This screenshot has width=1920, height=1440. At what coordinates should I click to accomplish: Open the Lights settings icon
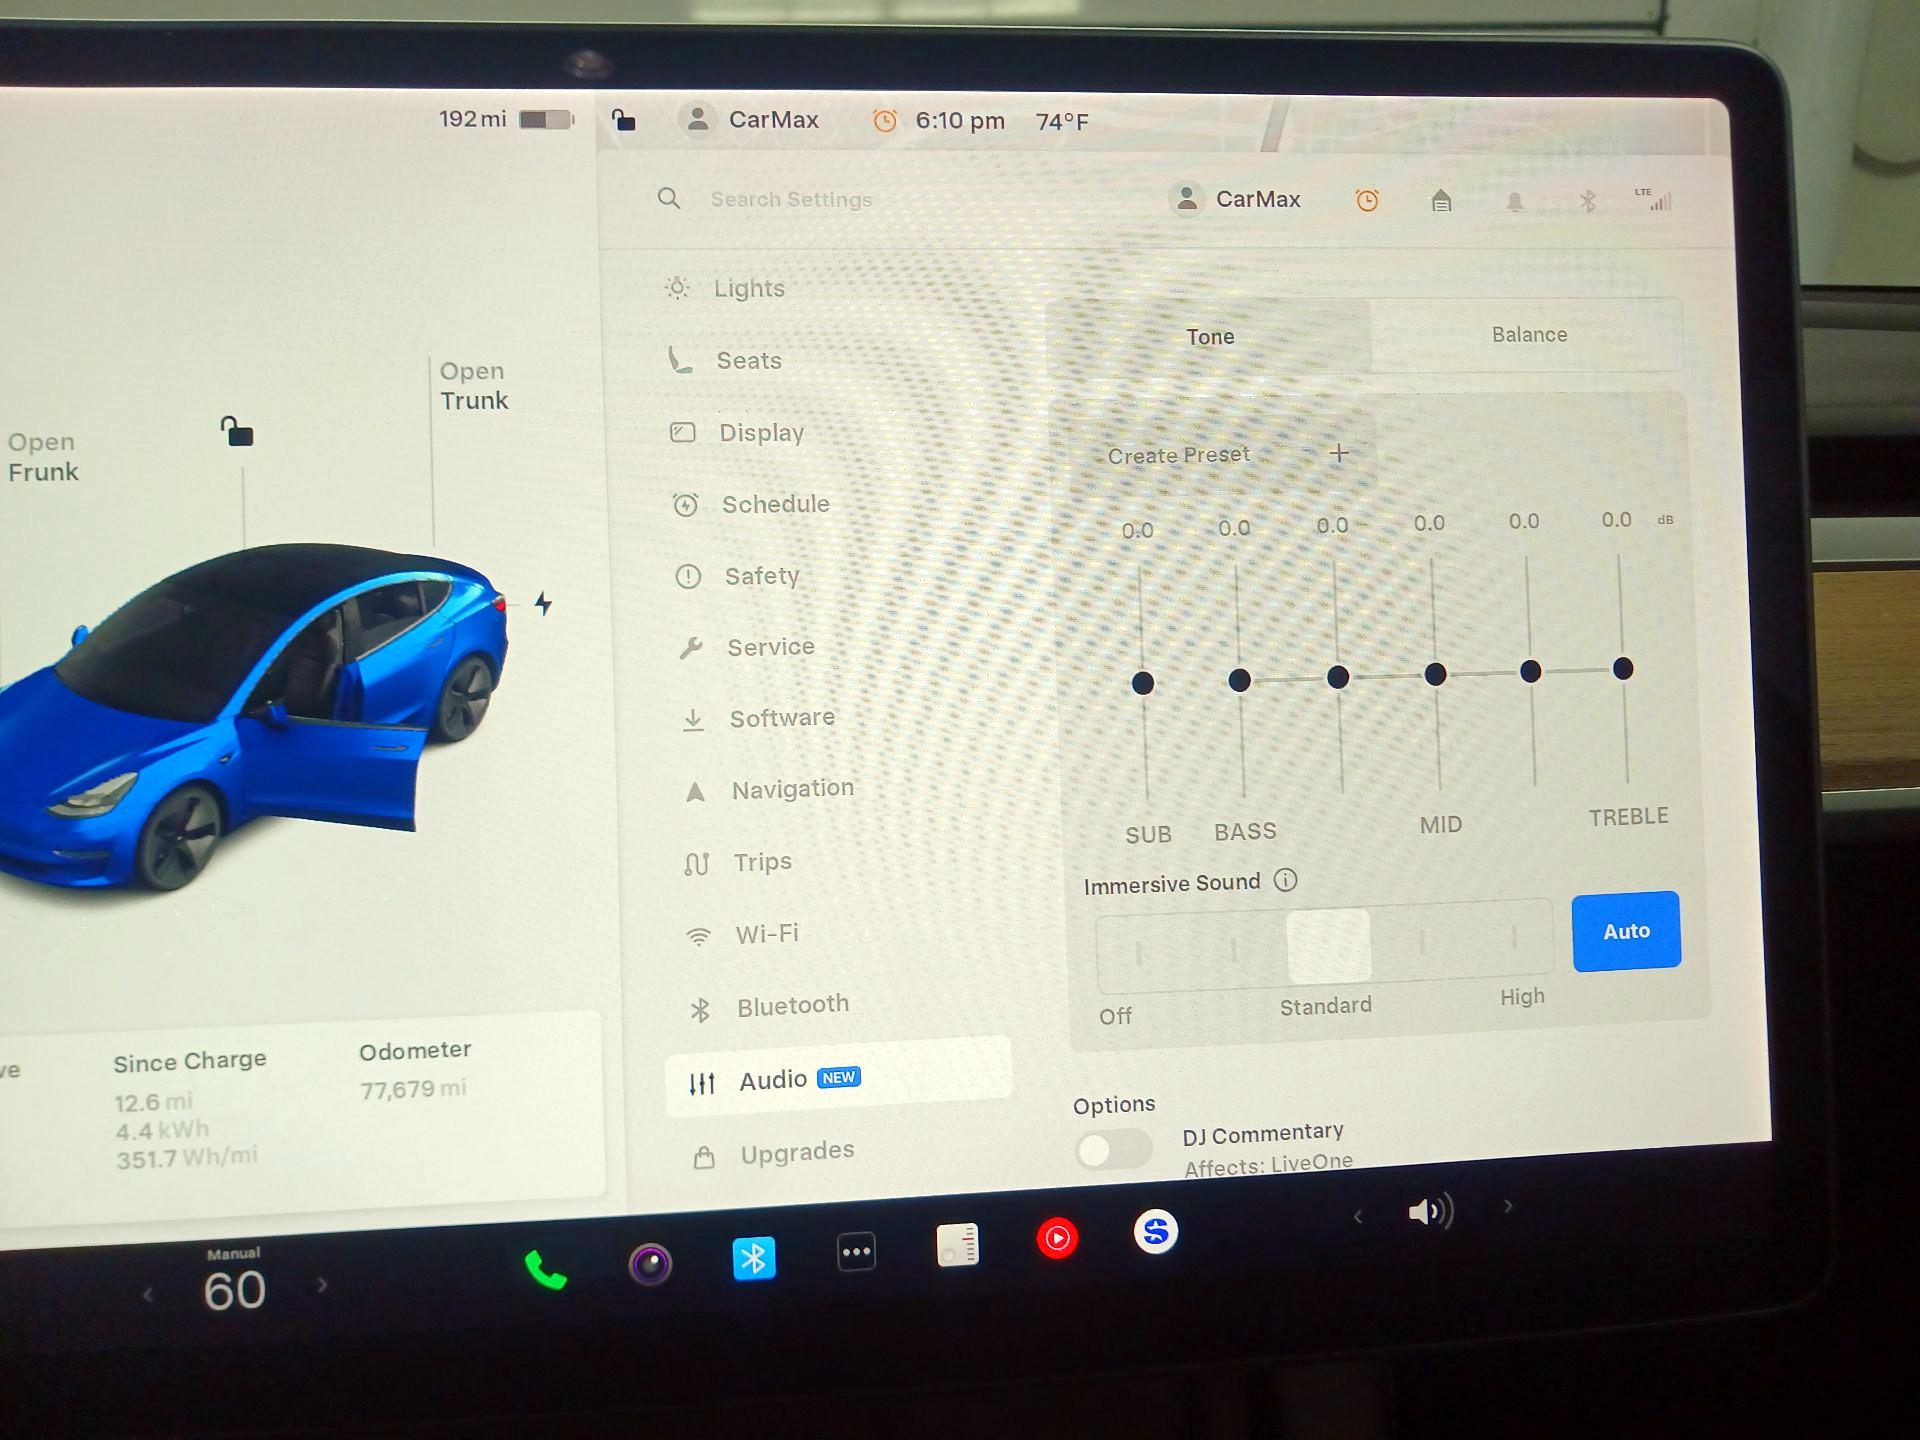tap(678, 288)
